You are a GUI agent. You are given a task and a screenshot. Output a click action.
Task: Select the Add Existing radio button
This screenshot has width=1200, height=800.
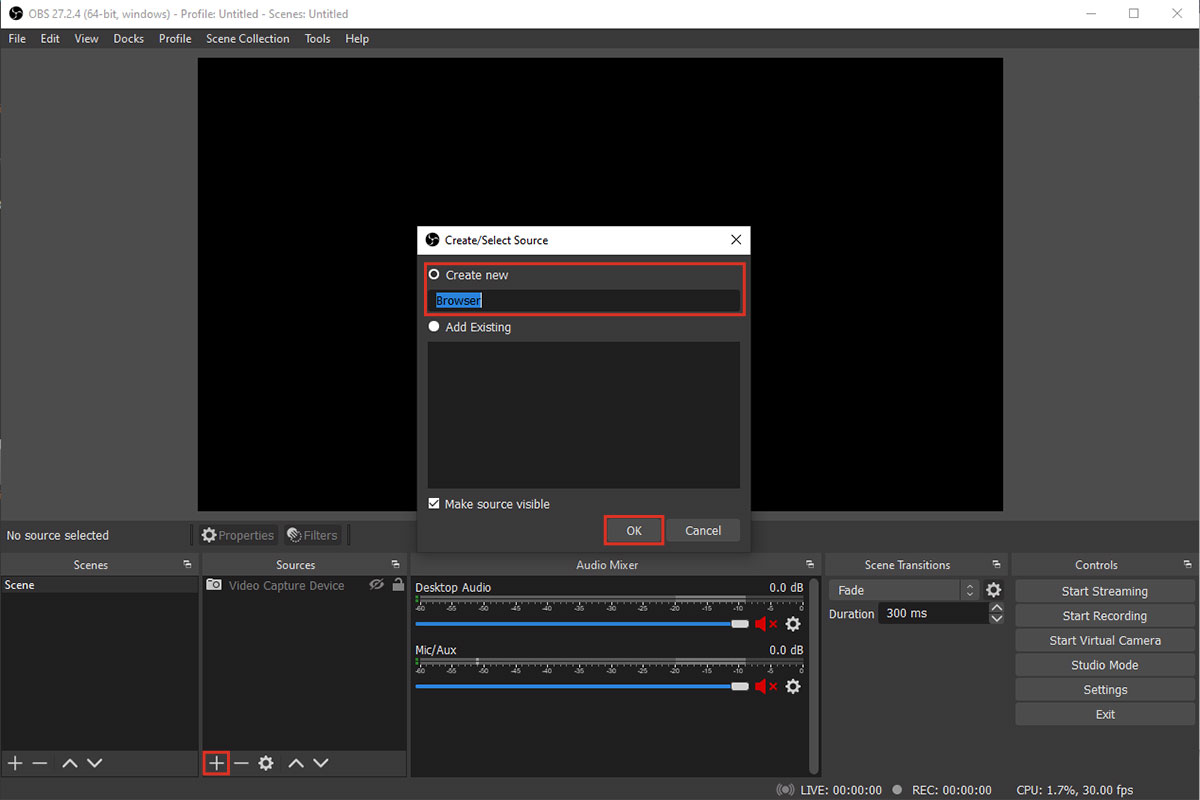point(434,326)
